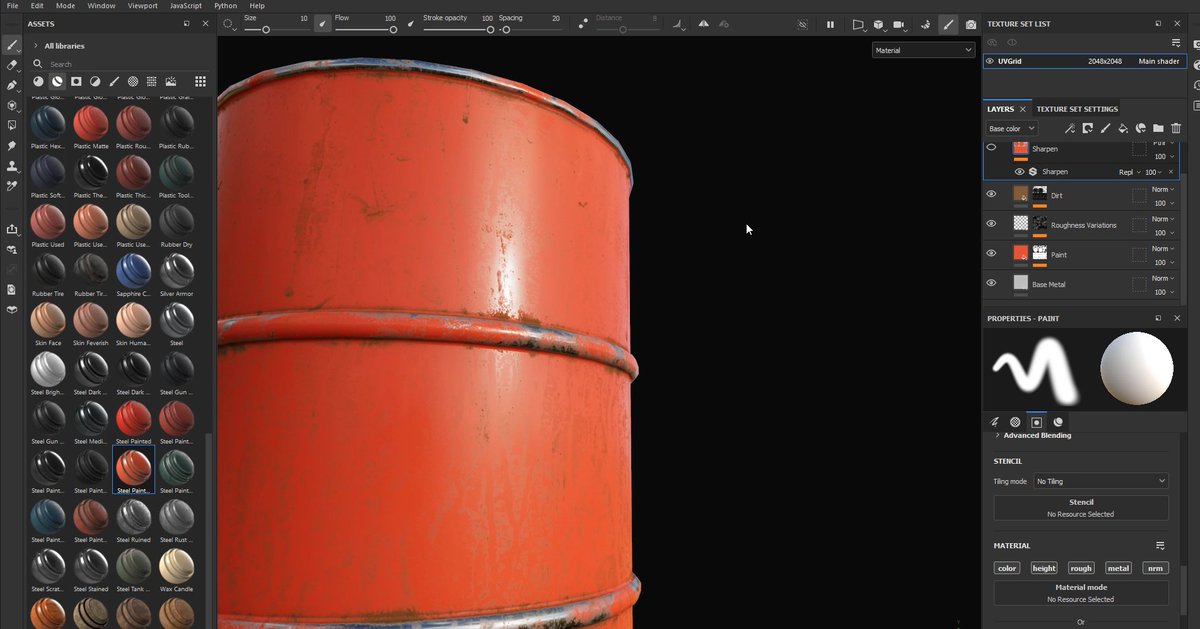Hide the Dirt layer

[991, 194]
